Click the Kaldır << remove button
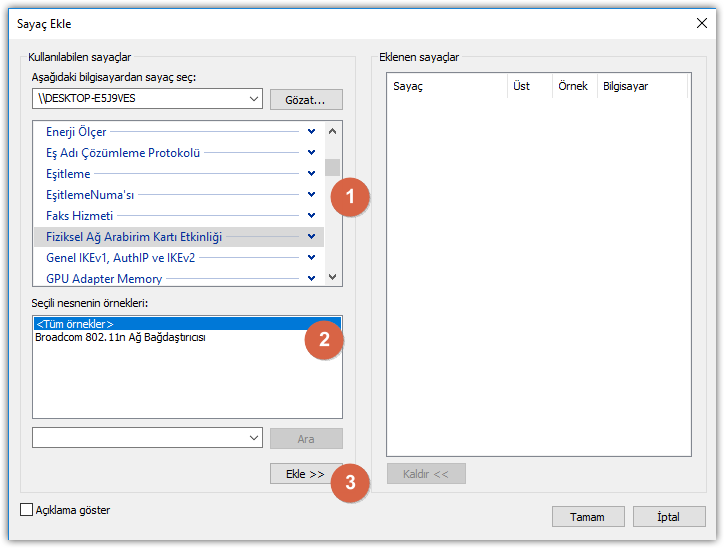This screenshot has width=724, height=548. pos(426,474)
